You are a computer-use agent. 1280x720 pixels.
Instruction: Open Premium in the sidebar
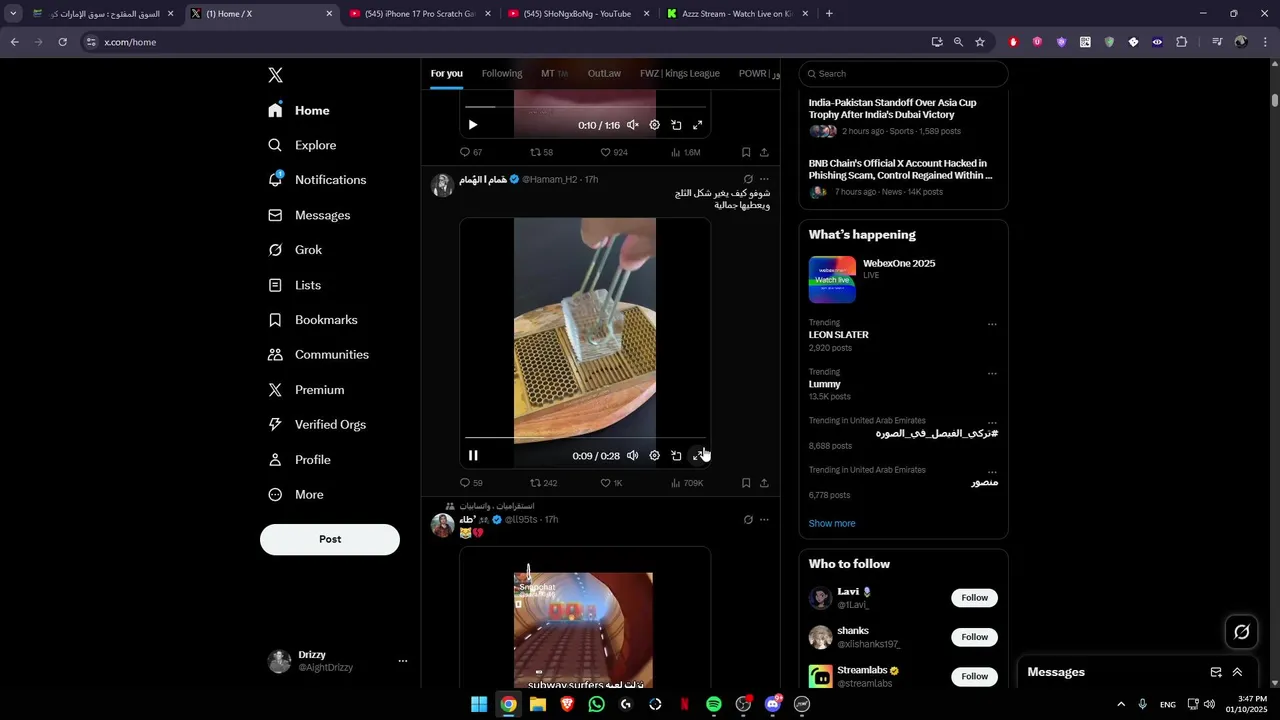[x=306, y=390]
